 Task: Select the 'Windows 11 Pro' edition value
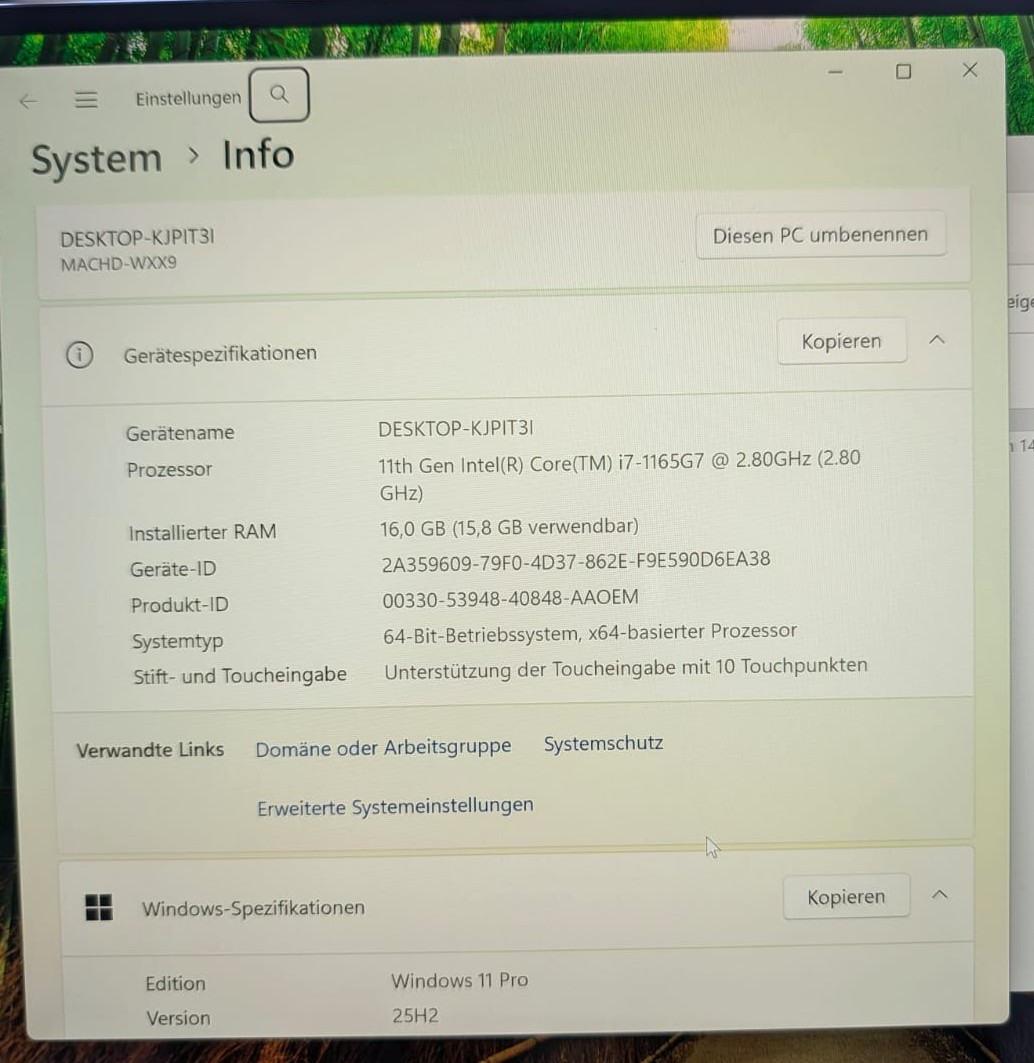pos(460,980)
